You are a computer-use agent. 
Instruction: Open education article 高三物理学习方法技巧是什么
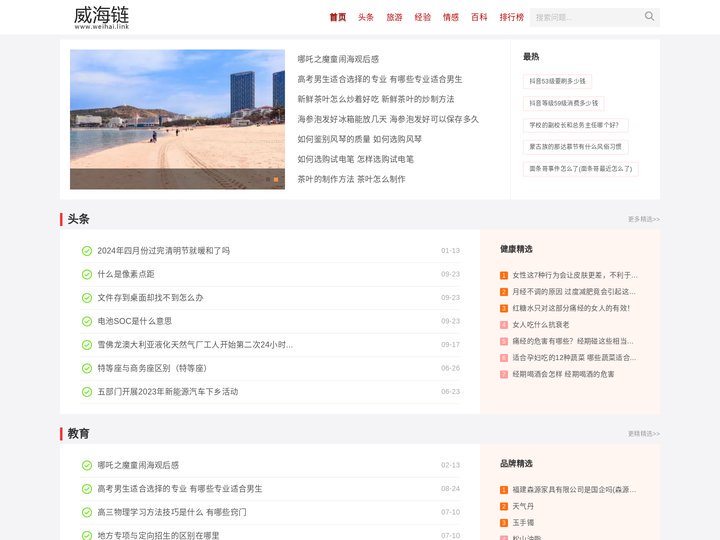(x=172, y=512)
